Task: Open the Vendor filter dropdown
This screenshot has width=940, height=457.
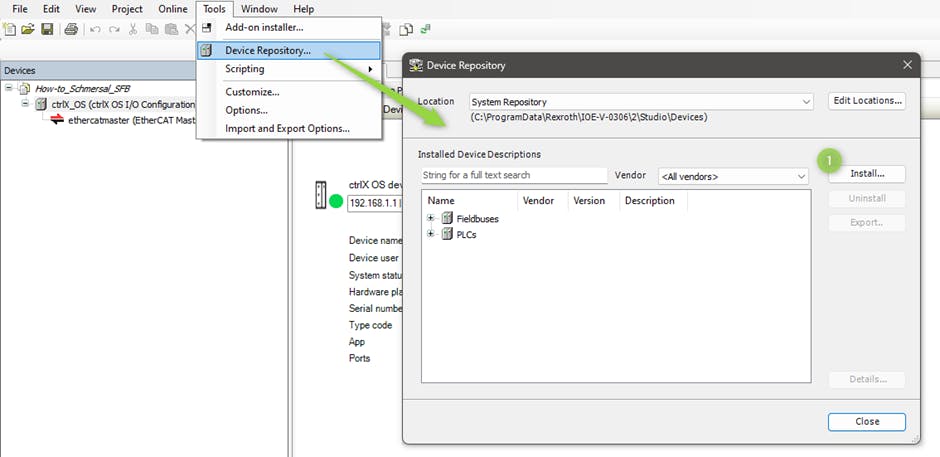Action: click(801, 176)
